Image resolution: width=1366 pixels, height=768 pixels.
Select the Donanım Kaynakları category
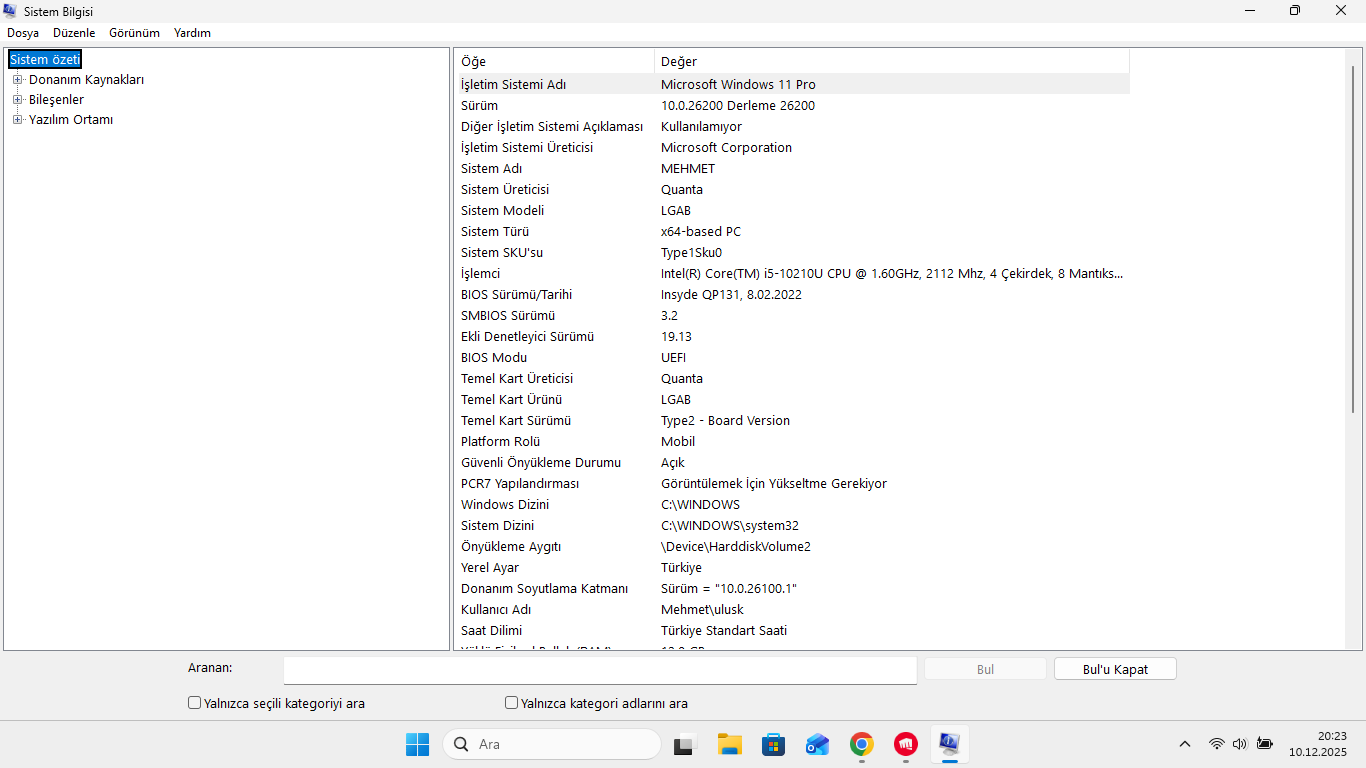pos(86,80)
